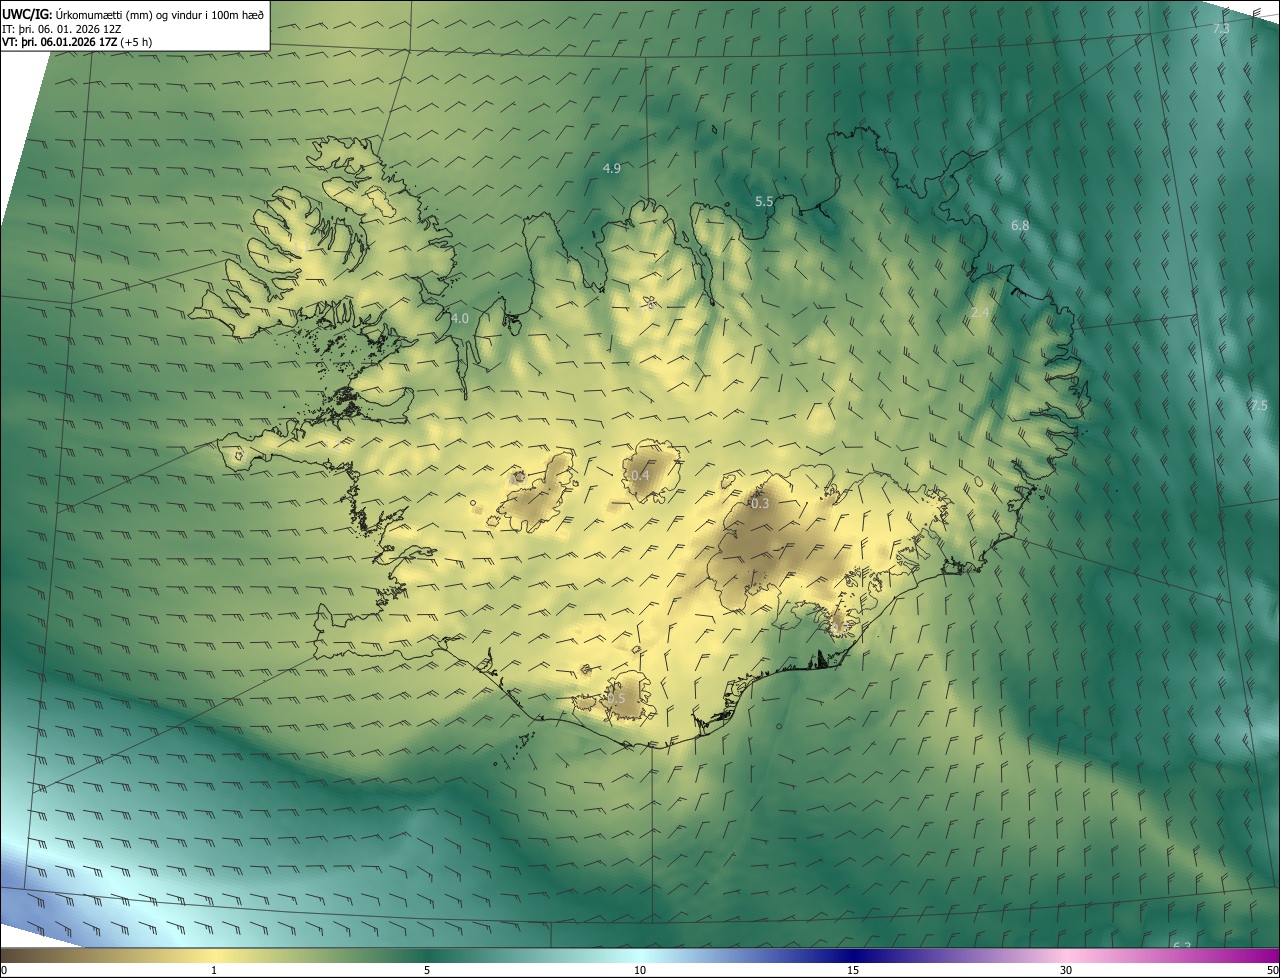The image size is (1280, 978).
Task: Click the 30 tick label on the color scale
Action: pos(1066,971)
